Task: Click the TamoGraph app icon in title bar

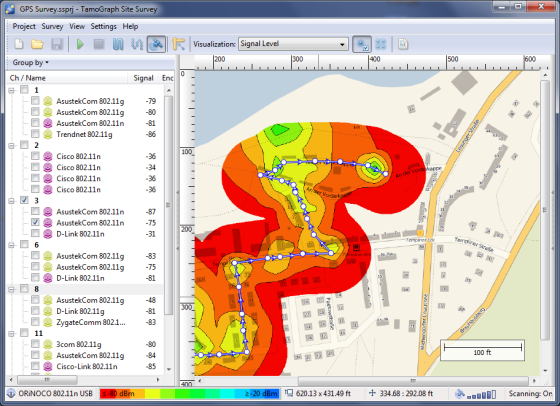Action: pos(10,9)
